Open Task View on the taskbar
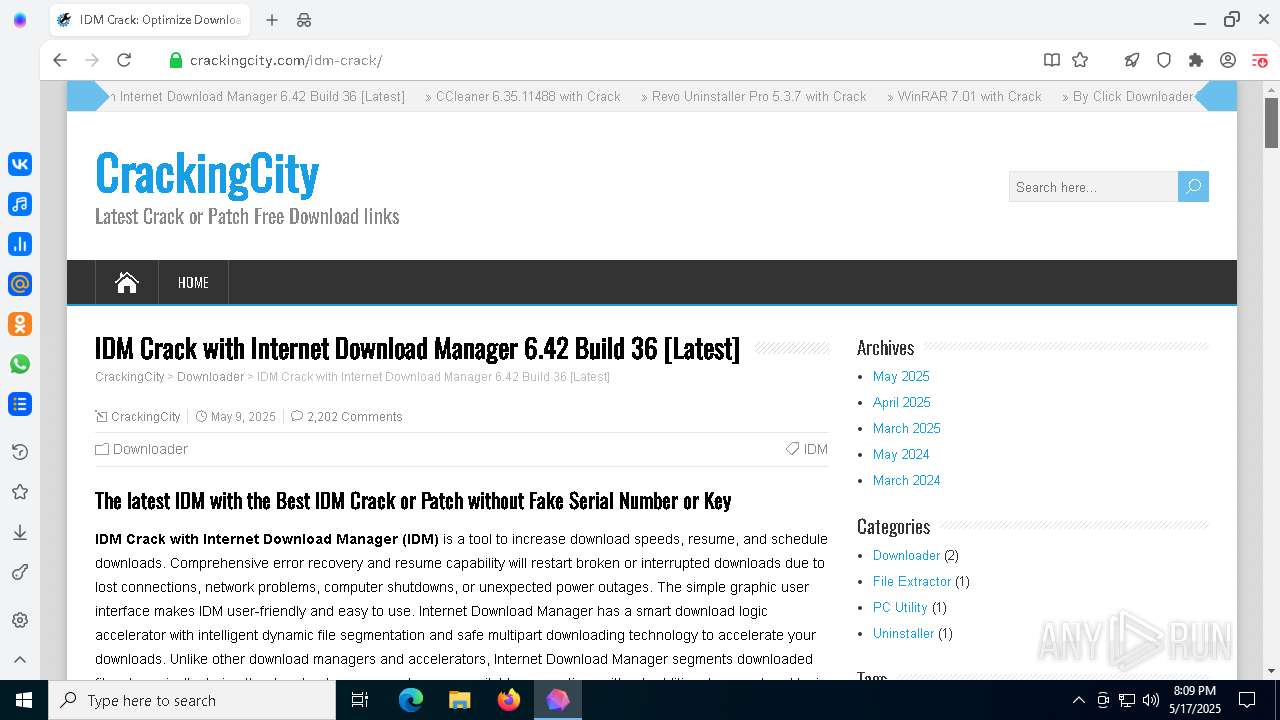1280x720 pixels. pyautogui.click(x=360, y=700)
